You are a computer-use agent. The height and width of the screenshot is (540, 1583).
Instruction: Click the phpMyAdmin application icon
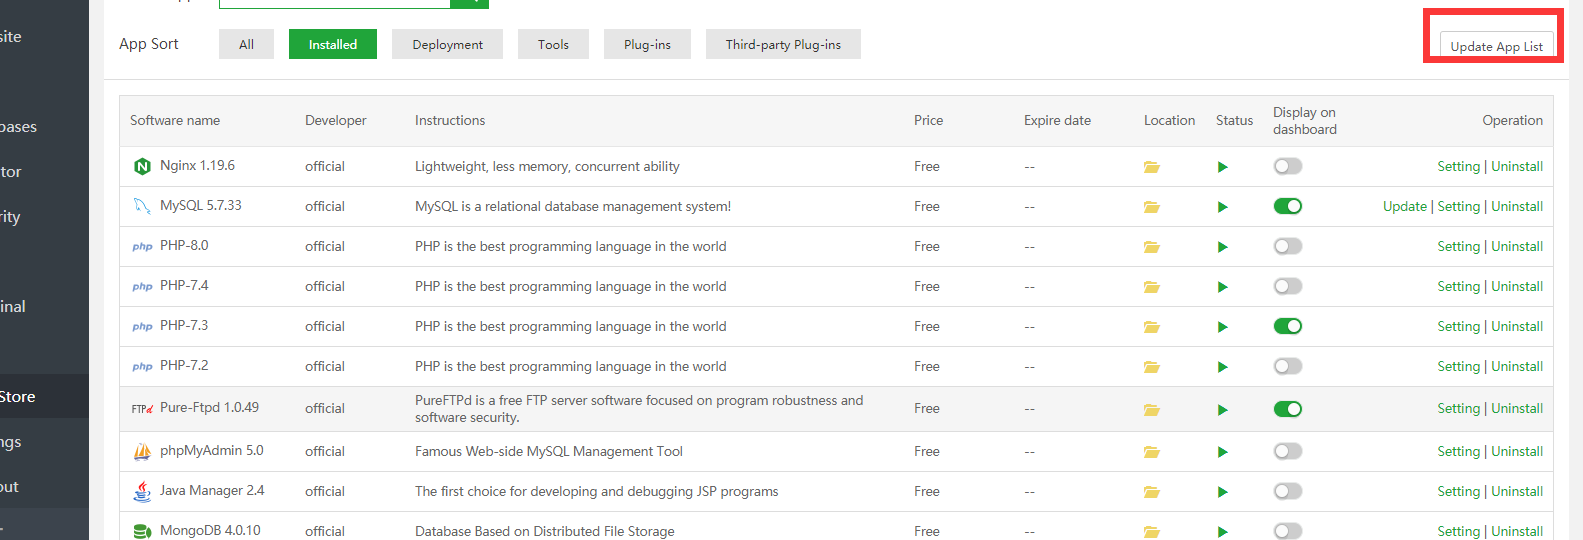[x=142, y=452]
